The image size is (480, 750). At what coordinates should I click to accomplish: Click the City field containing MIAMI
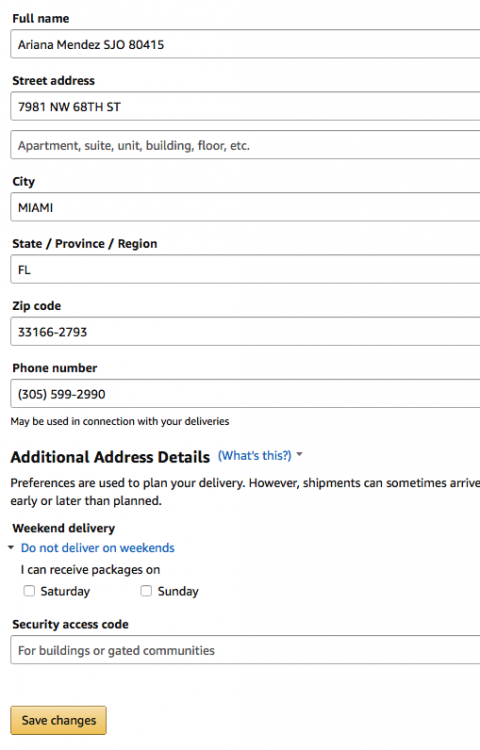click(245, 207)
